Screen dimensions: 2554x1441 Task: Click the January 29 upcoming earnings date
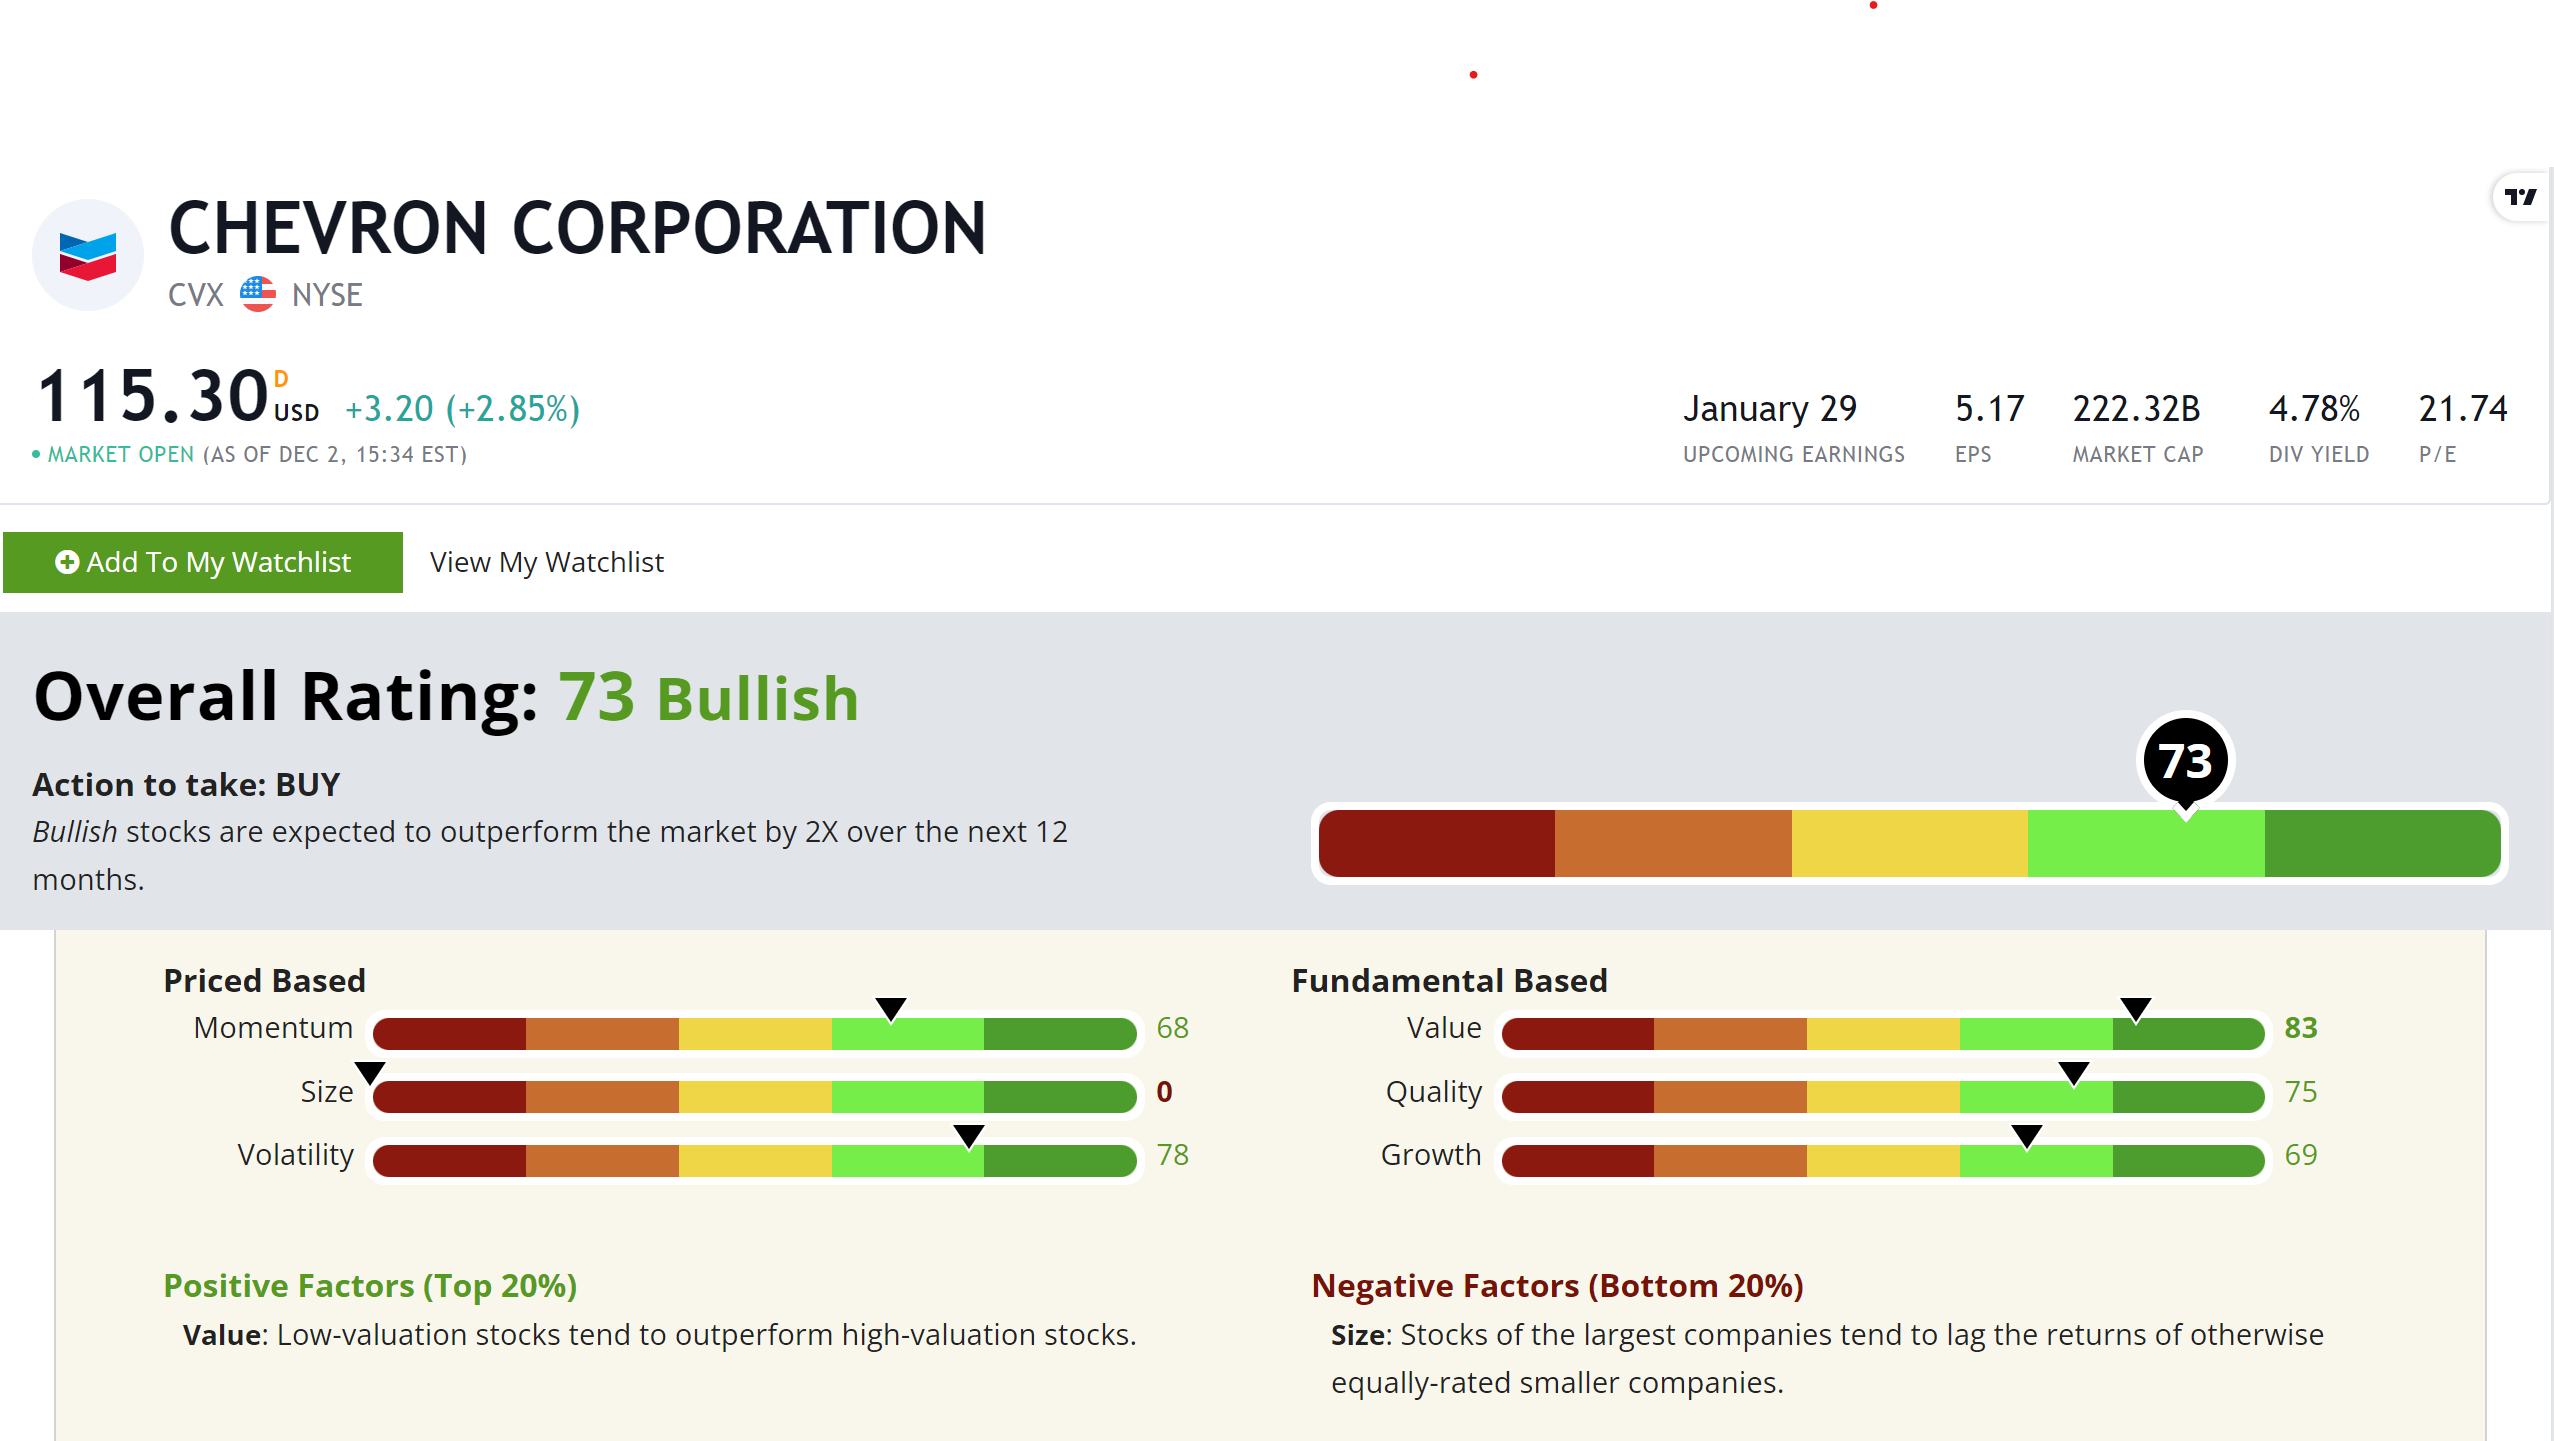[1770, 408]
